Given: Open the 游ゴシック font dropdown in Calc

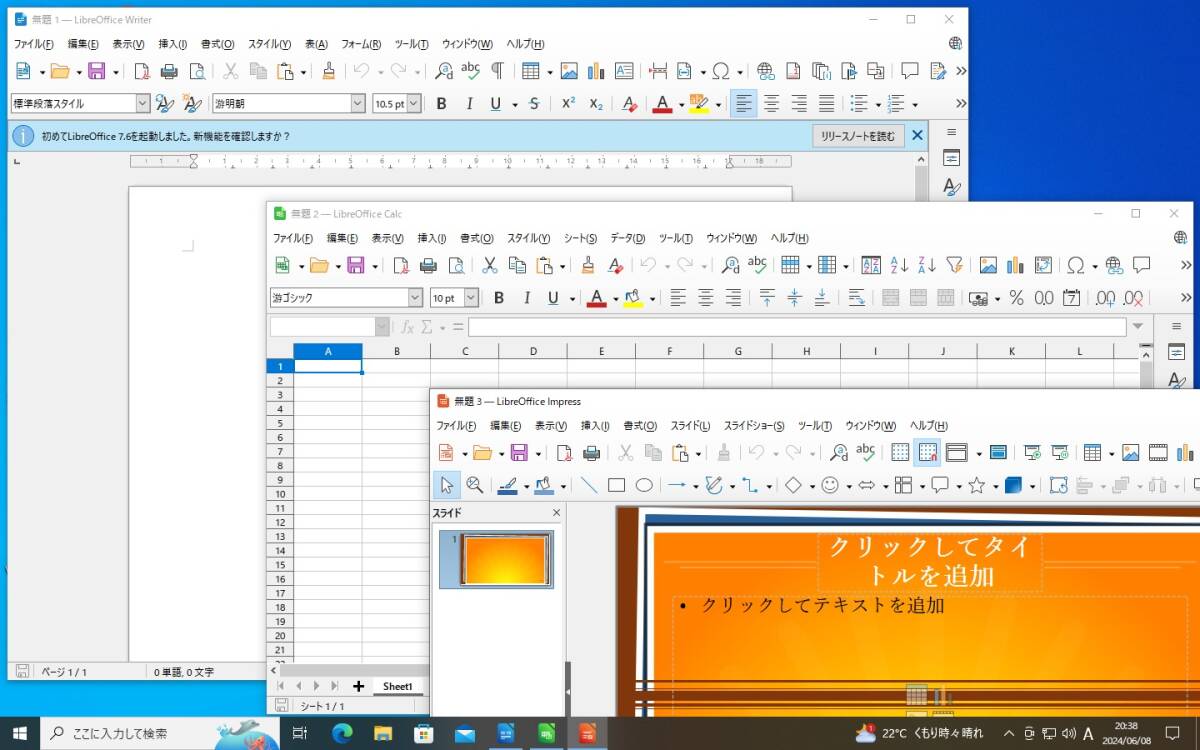Looking at the screenshot, I should click(415, 297).
